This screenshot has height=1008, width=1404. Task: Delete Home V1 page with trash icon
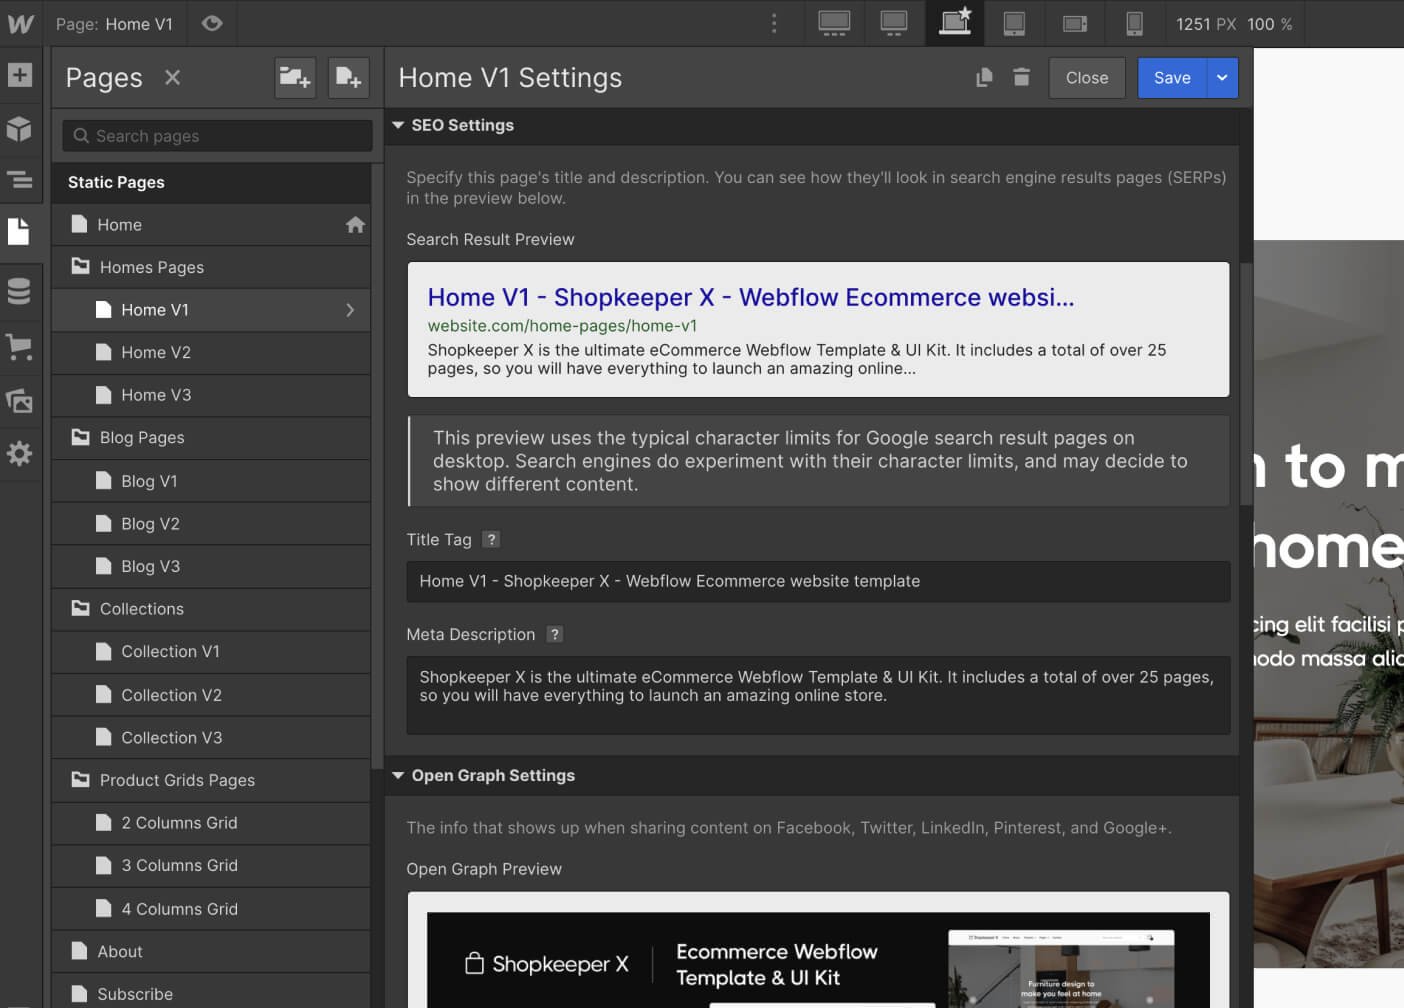[1021, 77]
